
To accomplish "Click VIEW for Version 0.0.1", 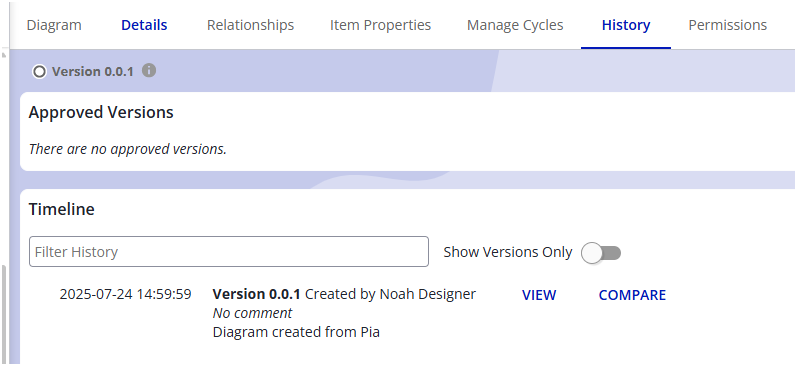I will coord(539,295).
